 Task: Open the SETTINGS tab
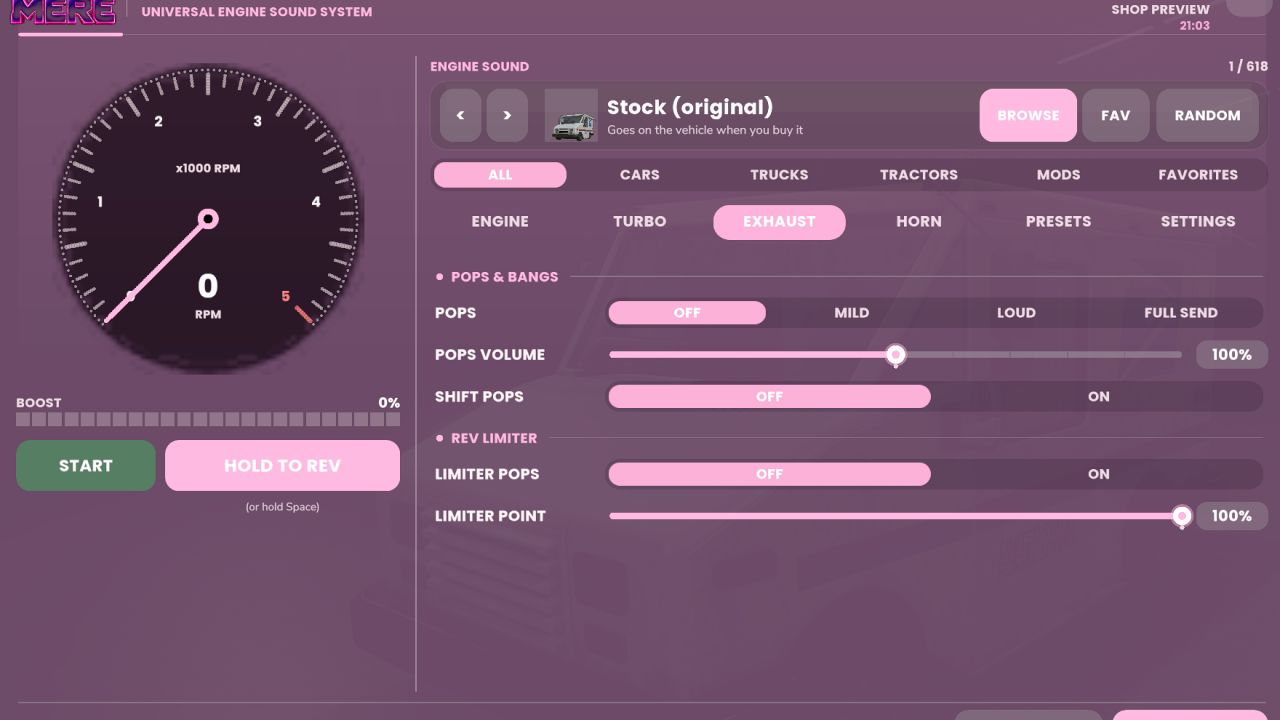tap(1198, 222)
